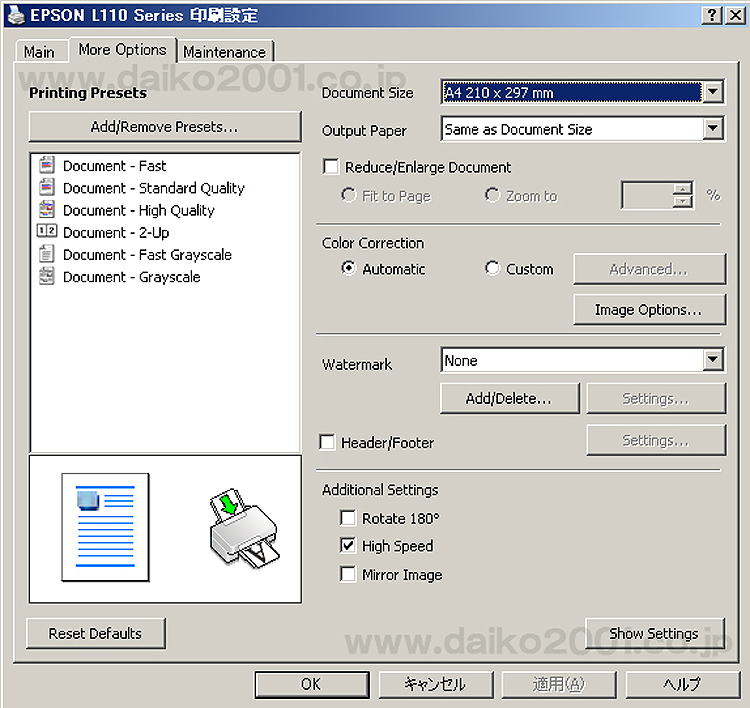Open the Watermark dropdown
The width and height of the screenshot is (750, 708).
713,360
